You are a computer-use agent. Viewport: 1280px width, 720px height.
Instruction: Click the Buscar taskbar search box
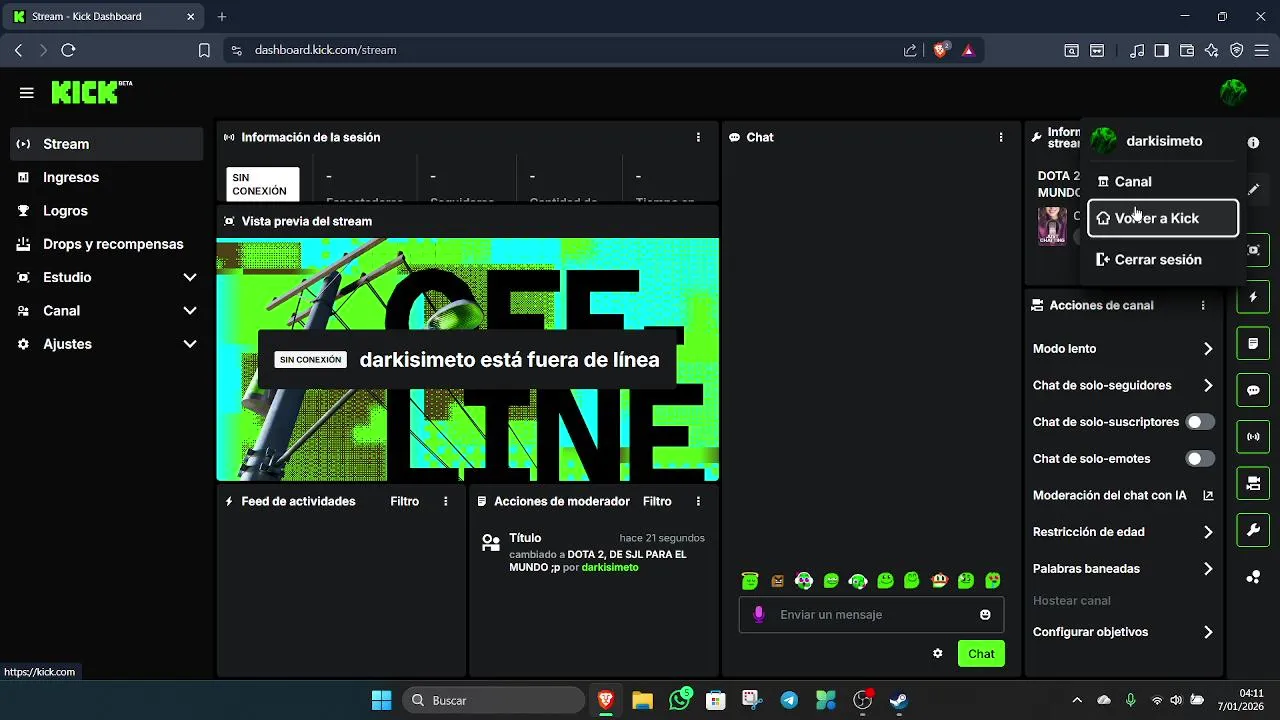point(494,700)
